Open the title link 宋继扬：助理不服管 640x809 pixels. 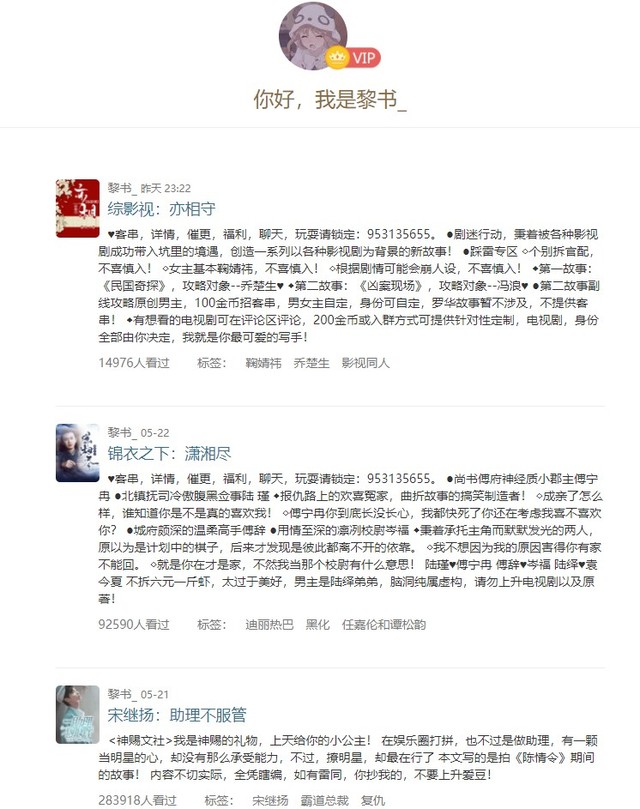[177, 715]
